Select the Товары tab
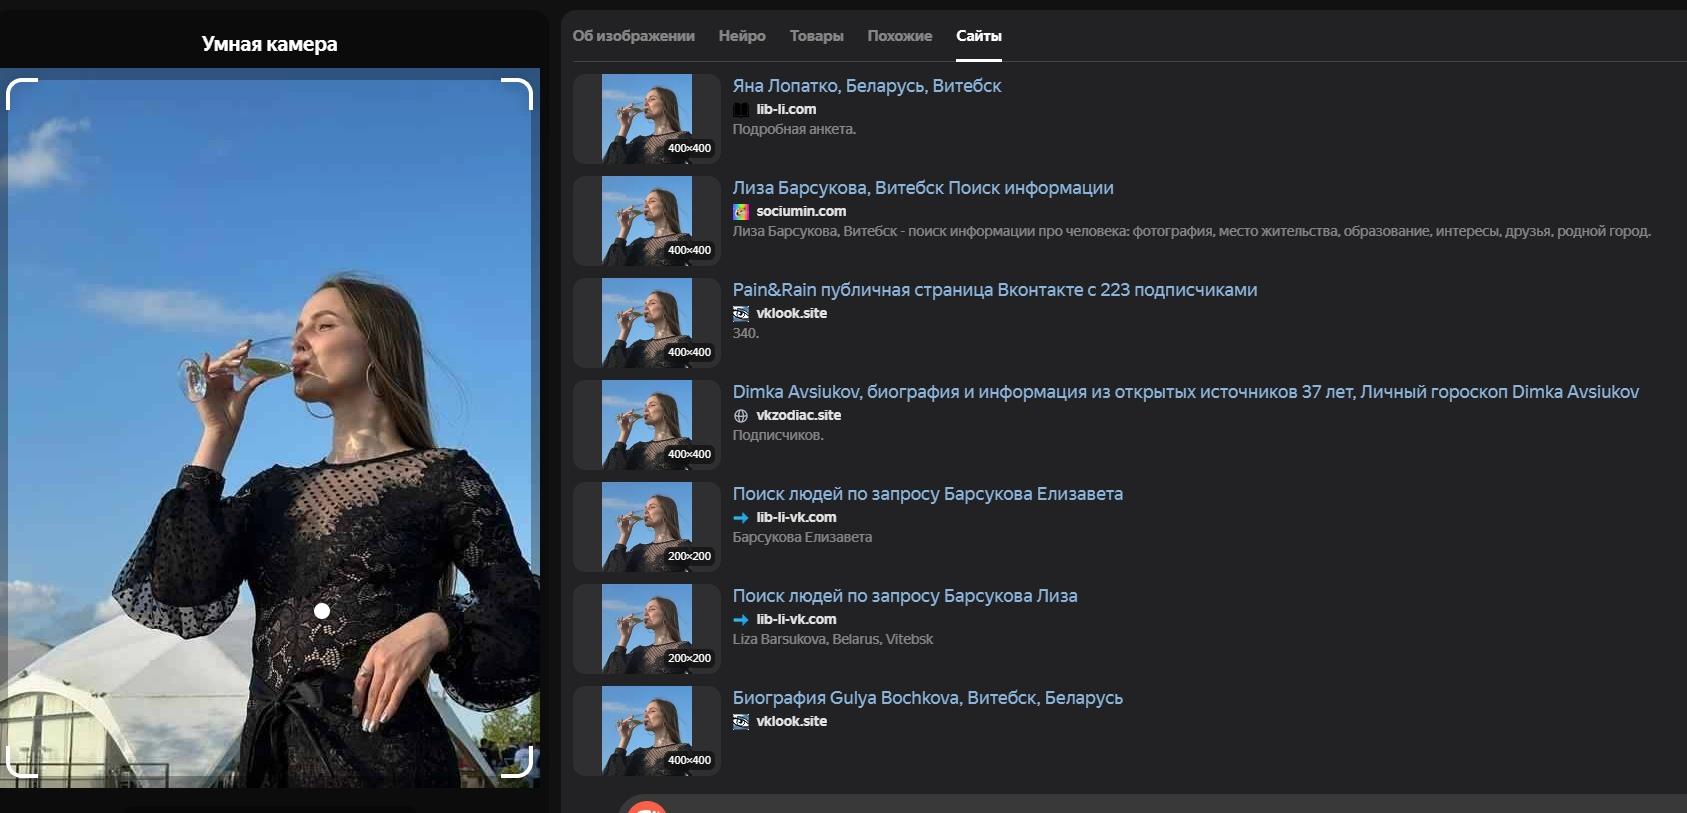1687x813 pixels. click(x=816, y=36)
